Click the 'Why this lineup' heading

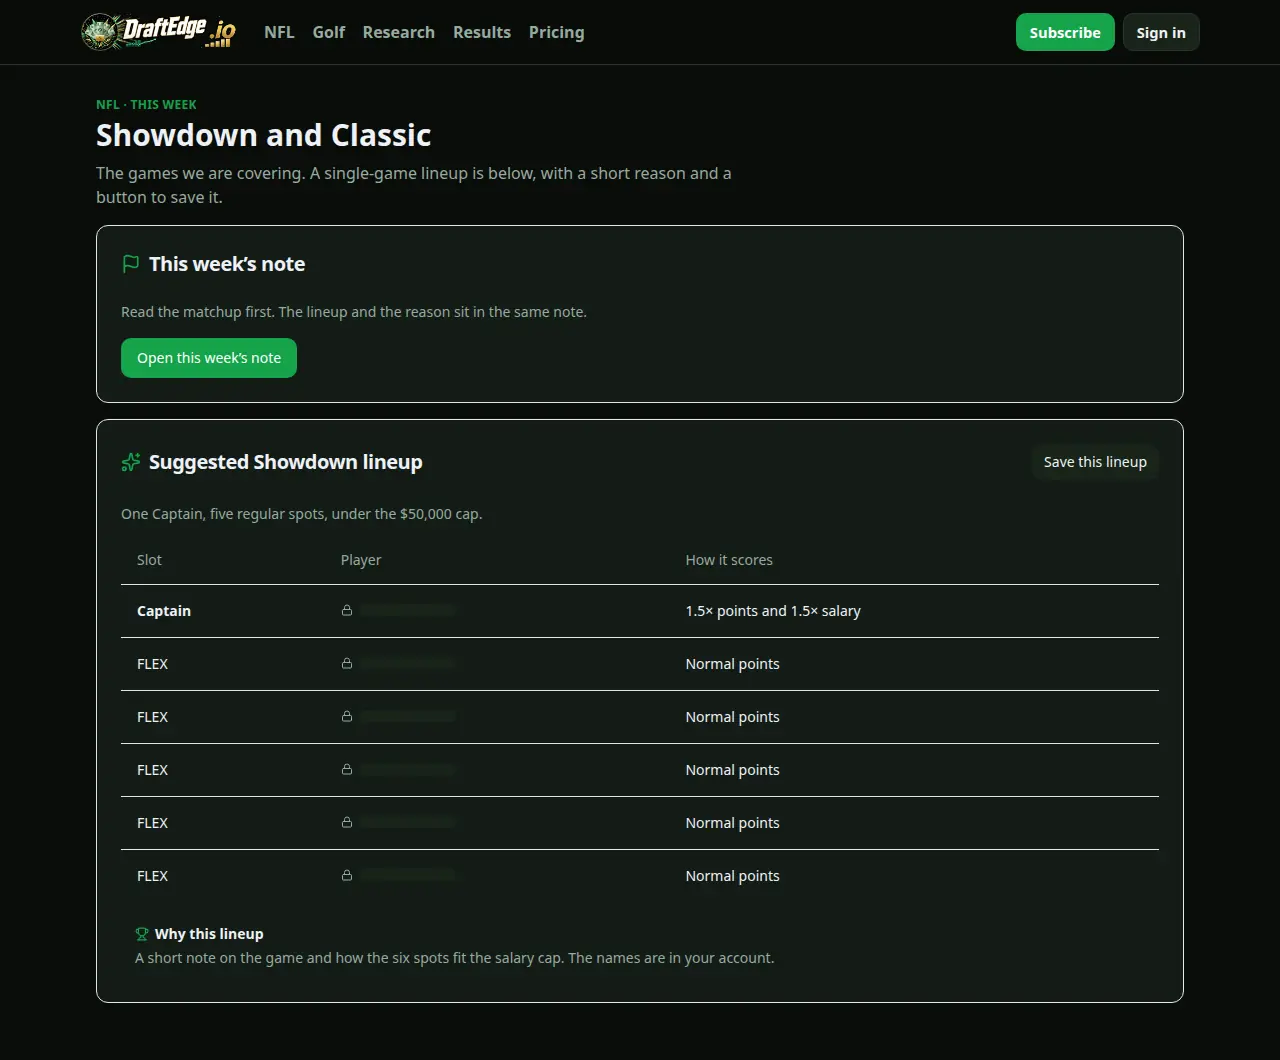pos(209,934)
